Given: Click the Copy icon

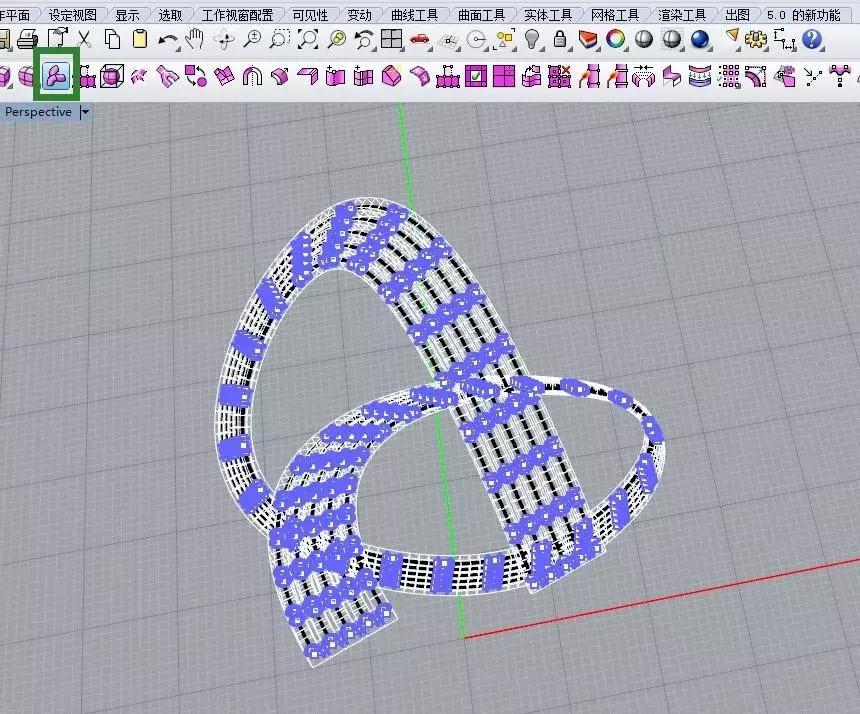Looking at the screenshot, I should (x=112, y=39).
